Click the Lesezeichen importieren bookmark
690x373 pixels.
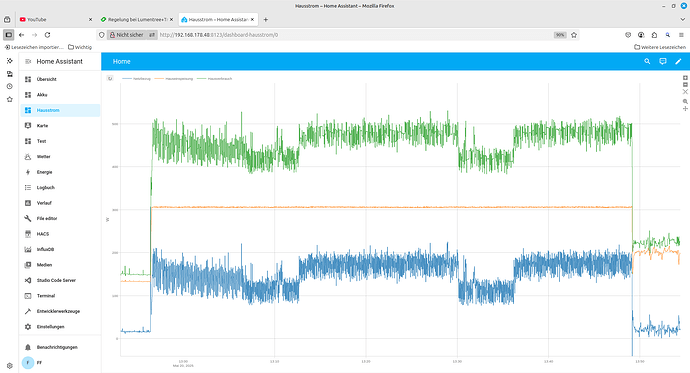point(34,47)
